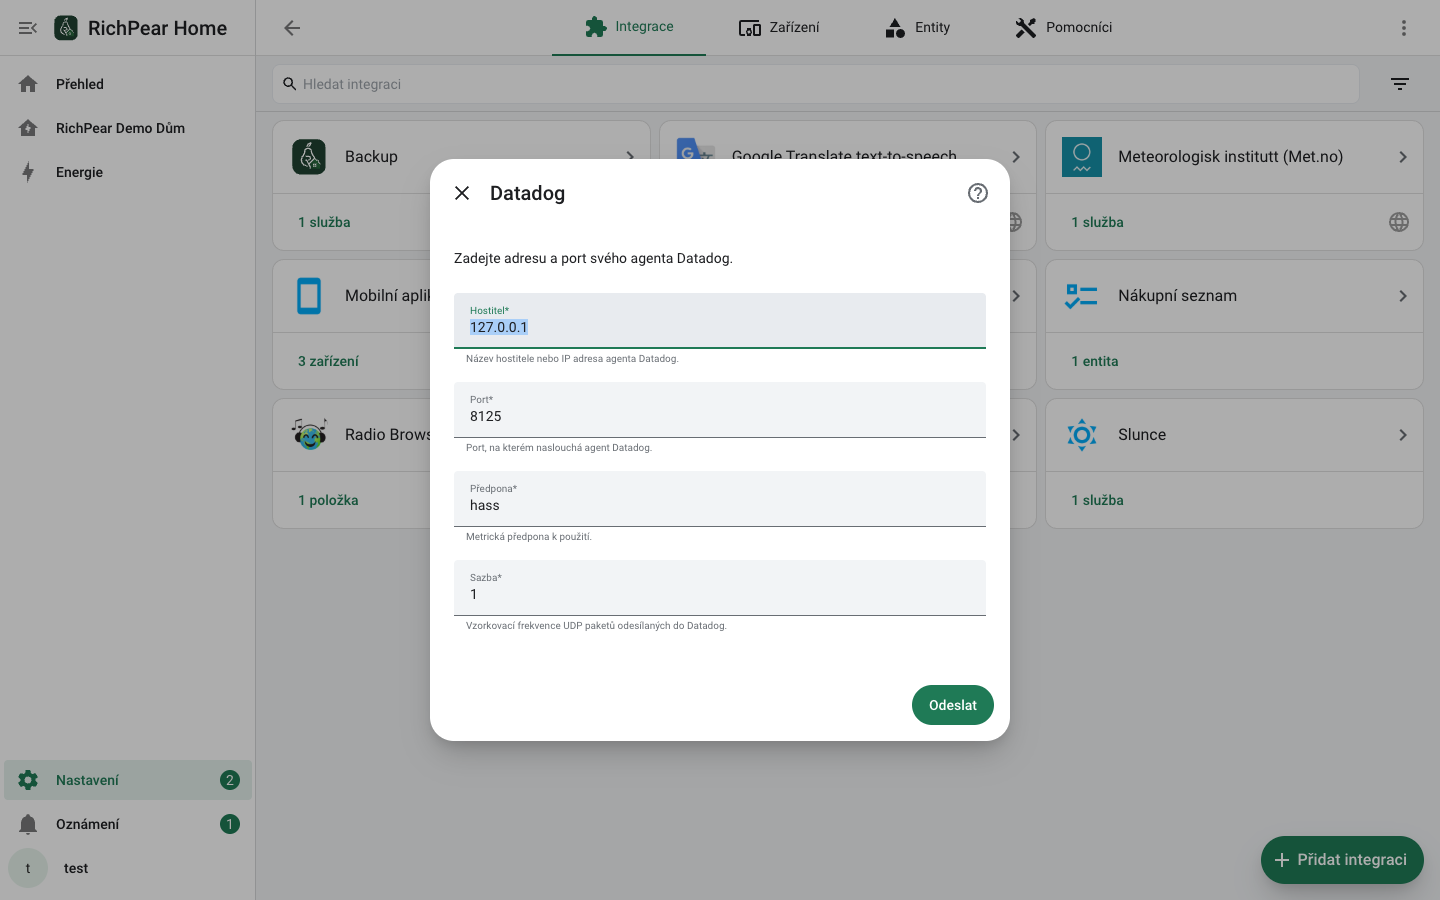
Task: Open the 1 služba link under Backup
Action: (x=324, y=222)
